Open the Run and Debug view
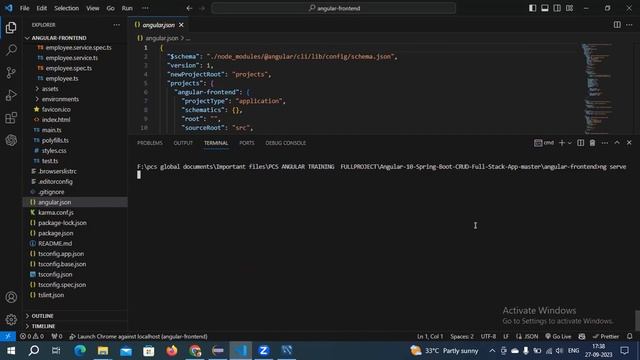 [x=11, y=95]
